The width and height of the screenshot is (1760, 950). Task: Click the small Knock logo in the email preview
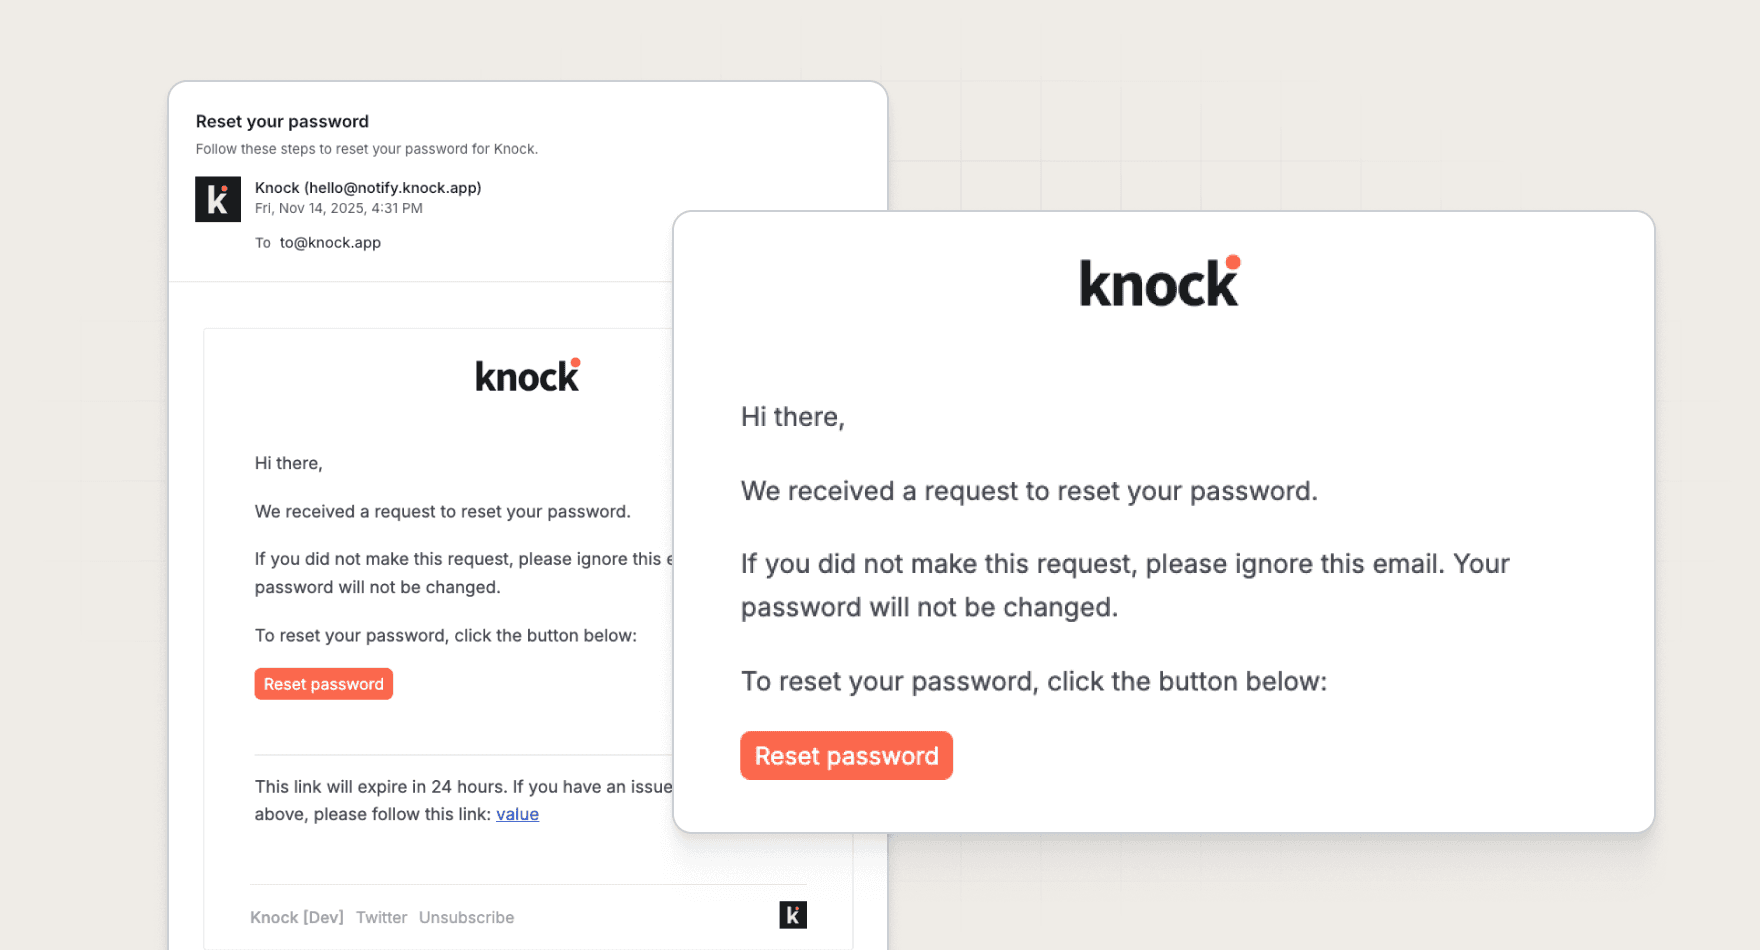click(527, 376)
